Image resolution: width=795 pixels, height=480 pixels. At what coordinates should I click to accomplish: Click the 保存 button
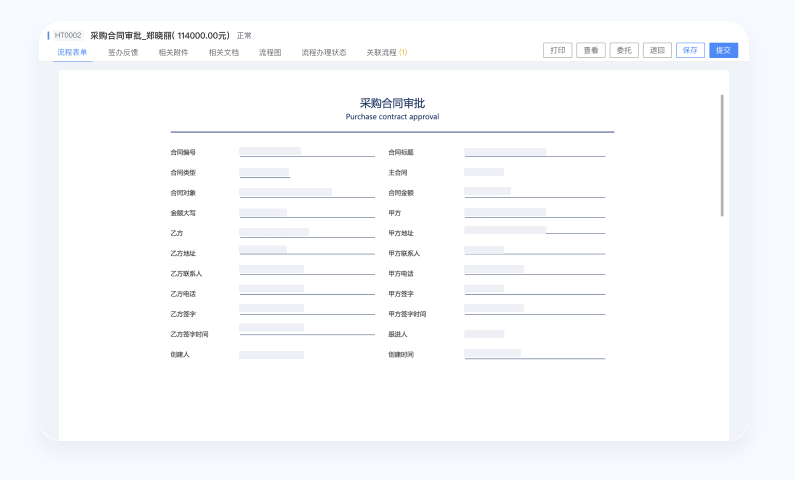[690, 50]
